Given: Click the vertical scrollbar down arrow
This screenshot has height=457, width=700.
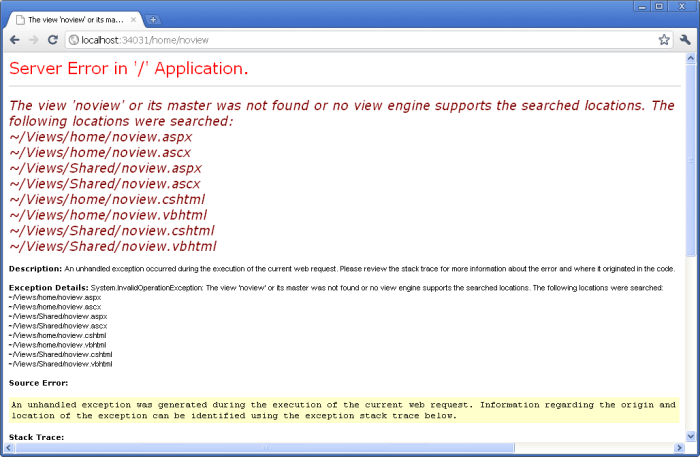Looking at the screenshot, I should 692,435.
